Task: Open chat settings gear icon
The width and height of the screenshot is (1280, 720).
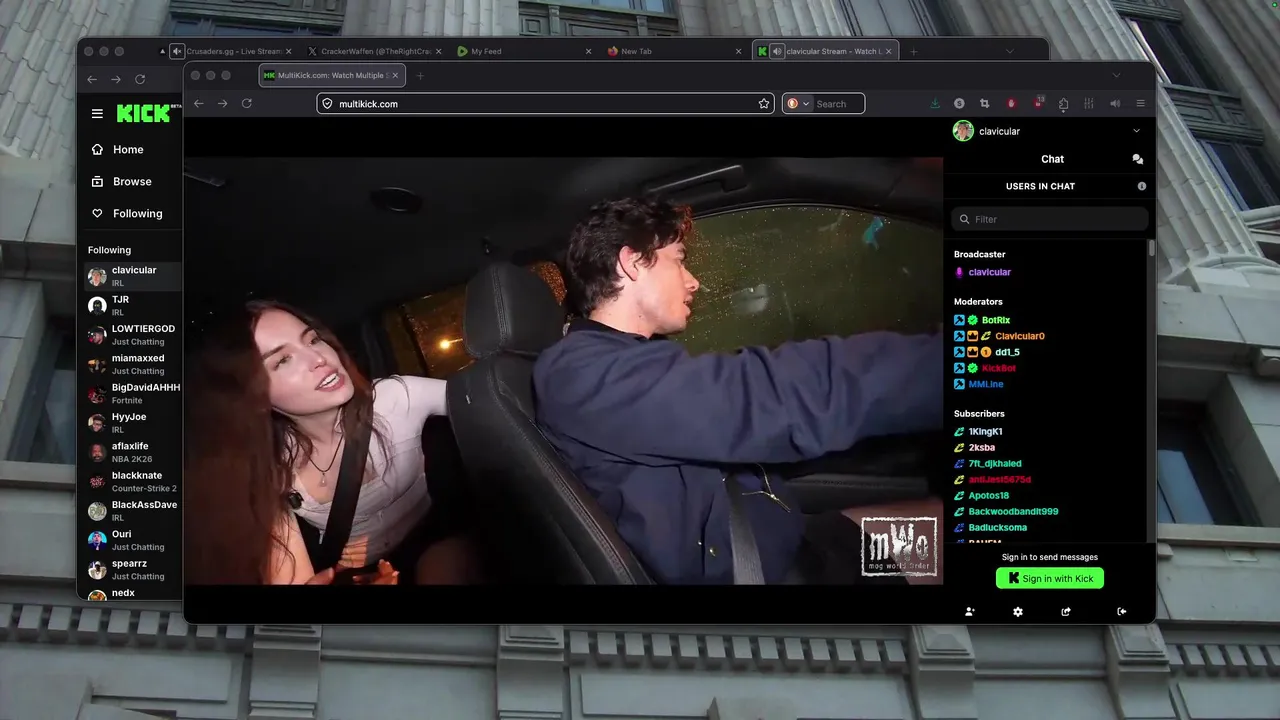Action: (x=1018, y=612)
